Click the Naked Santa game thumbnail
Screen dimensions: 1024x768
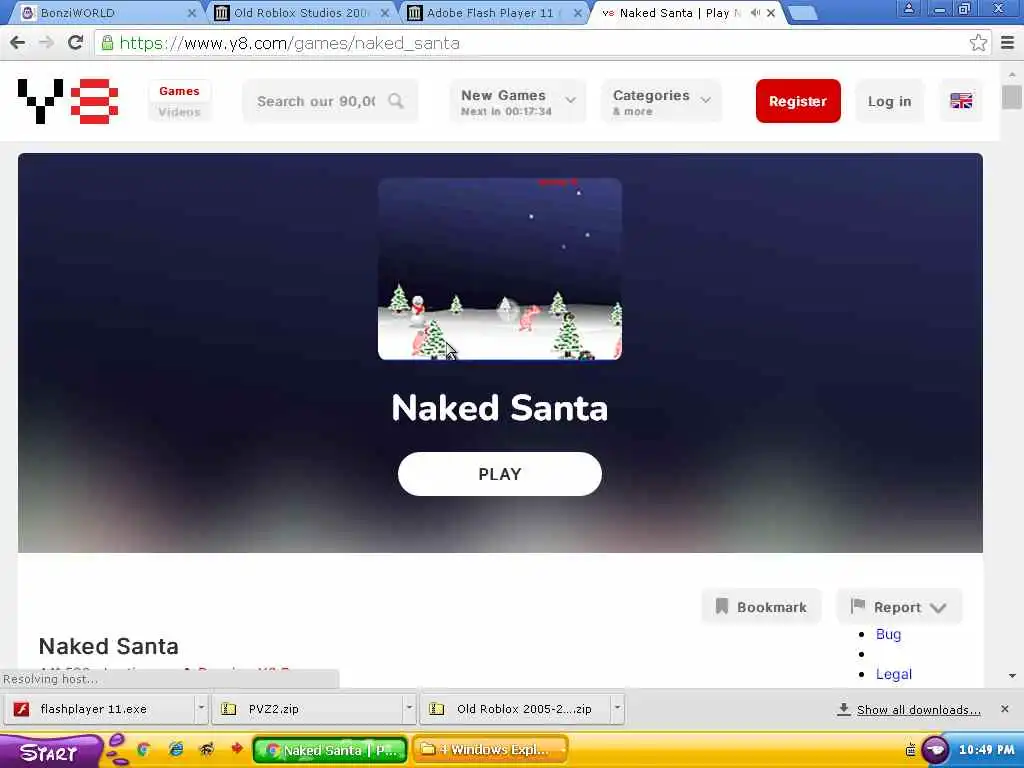coord(500,268)
